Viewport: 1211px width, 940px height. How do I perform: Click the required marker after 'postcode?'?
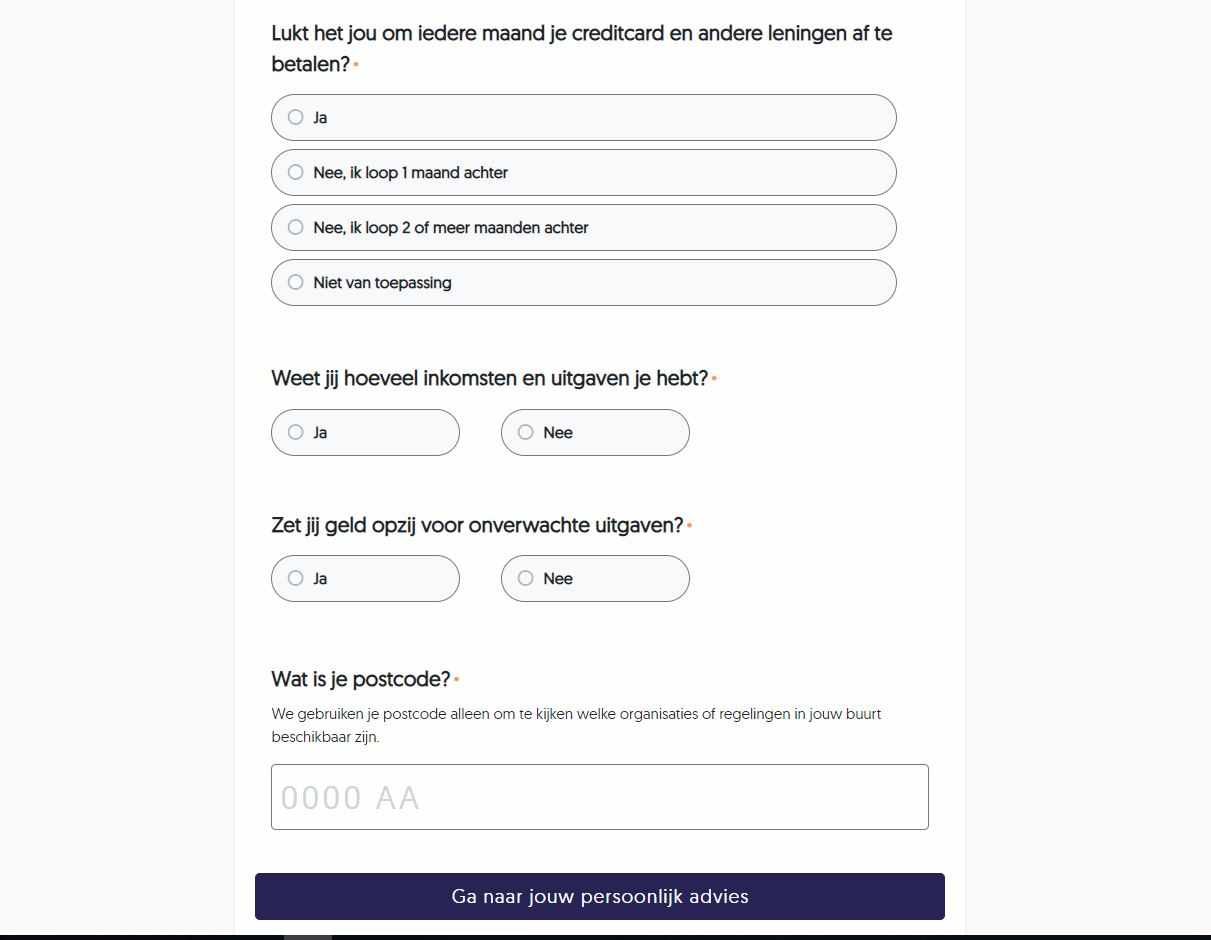457,680
